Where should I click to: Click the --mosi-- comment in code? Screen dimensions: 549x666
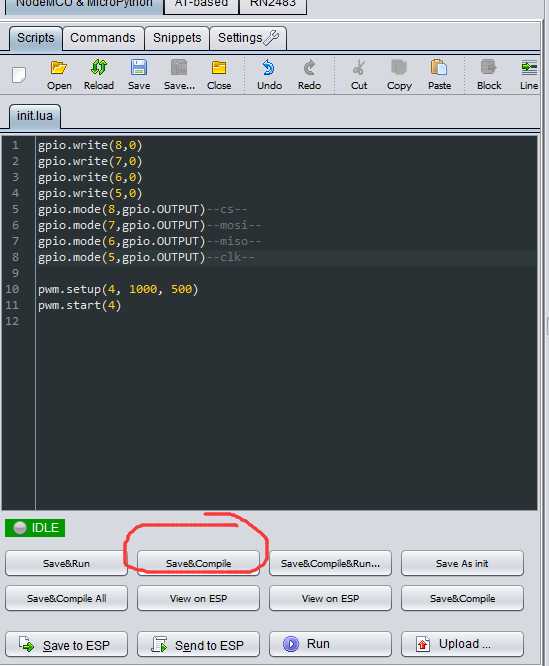[234, 225]
